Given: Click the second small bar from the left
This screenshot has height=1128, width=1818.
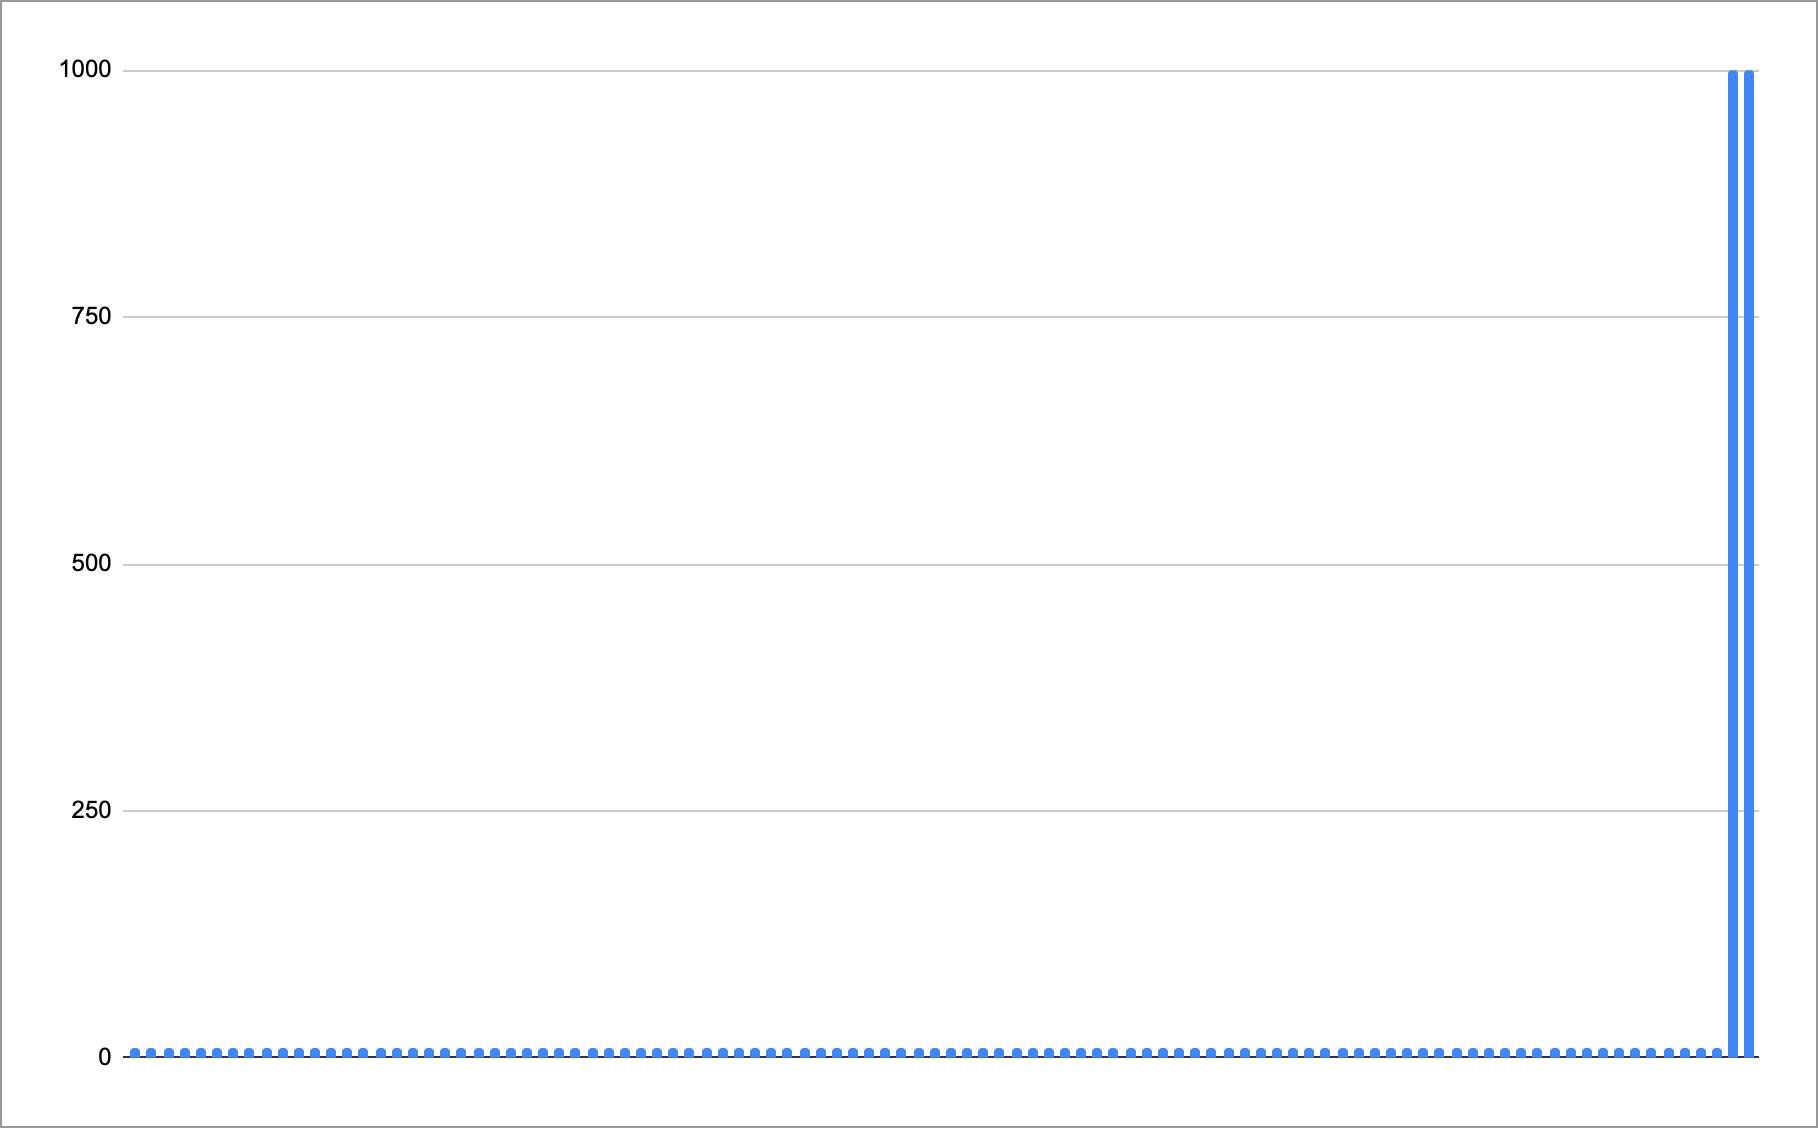Looking at the screenshot, I should 151,1053.
